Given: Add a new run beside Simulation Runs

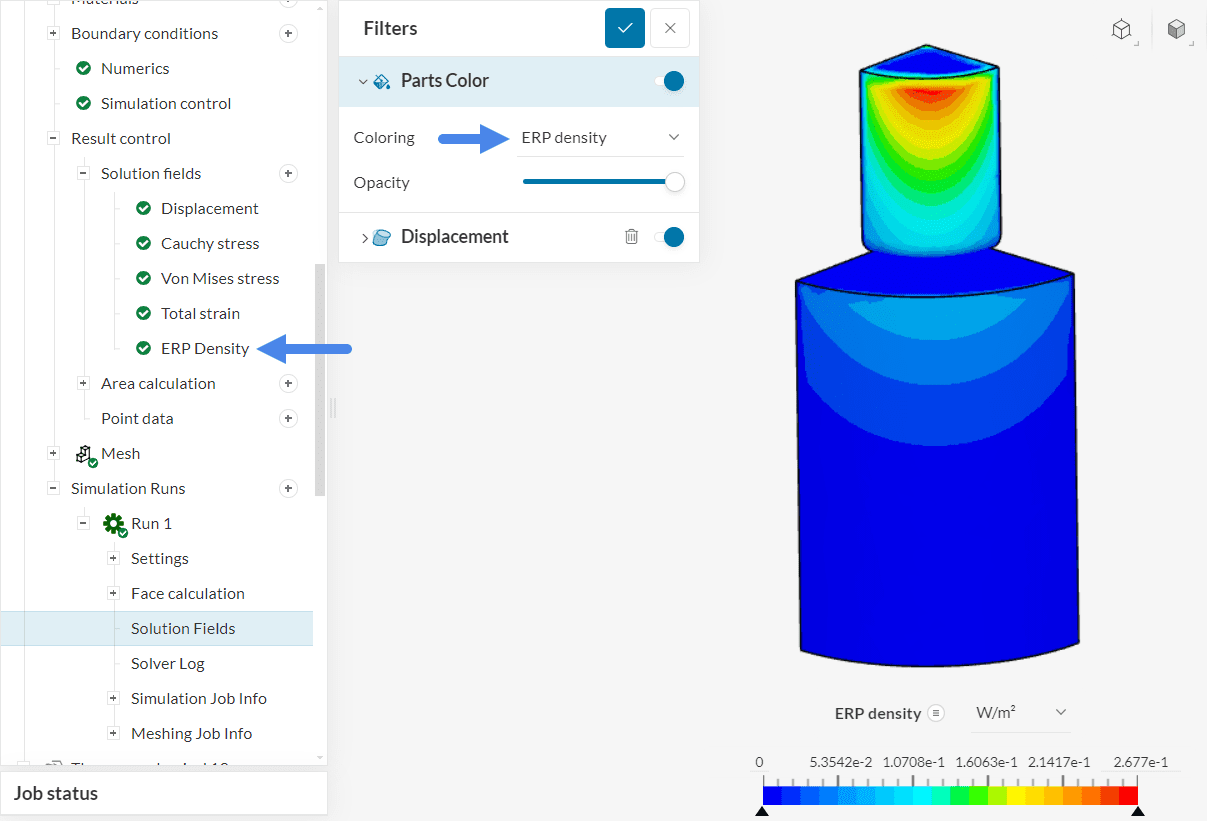Looking at the screenshot, I should [x=288, y=488].
